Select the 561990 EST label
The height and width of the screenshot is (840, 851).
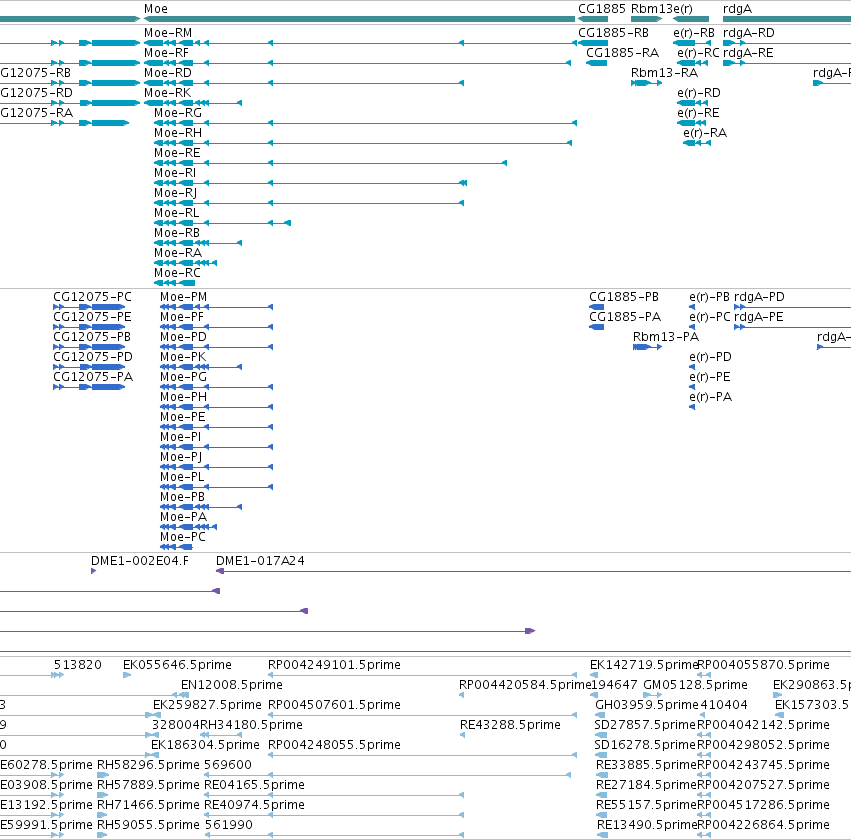pyautogui.click(x=228, y=825)
